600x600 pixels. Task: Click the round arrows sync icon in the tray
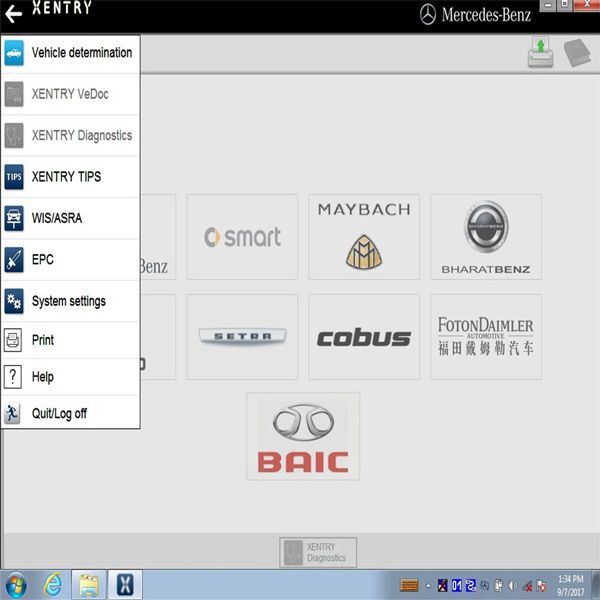[485, 585]
